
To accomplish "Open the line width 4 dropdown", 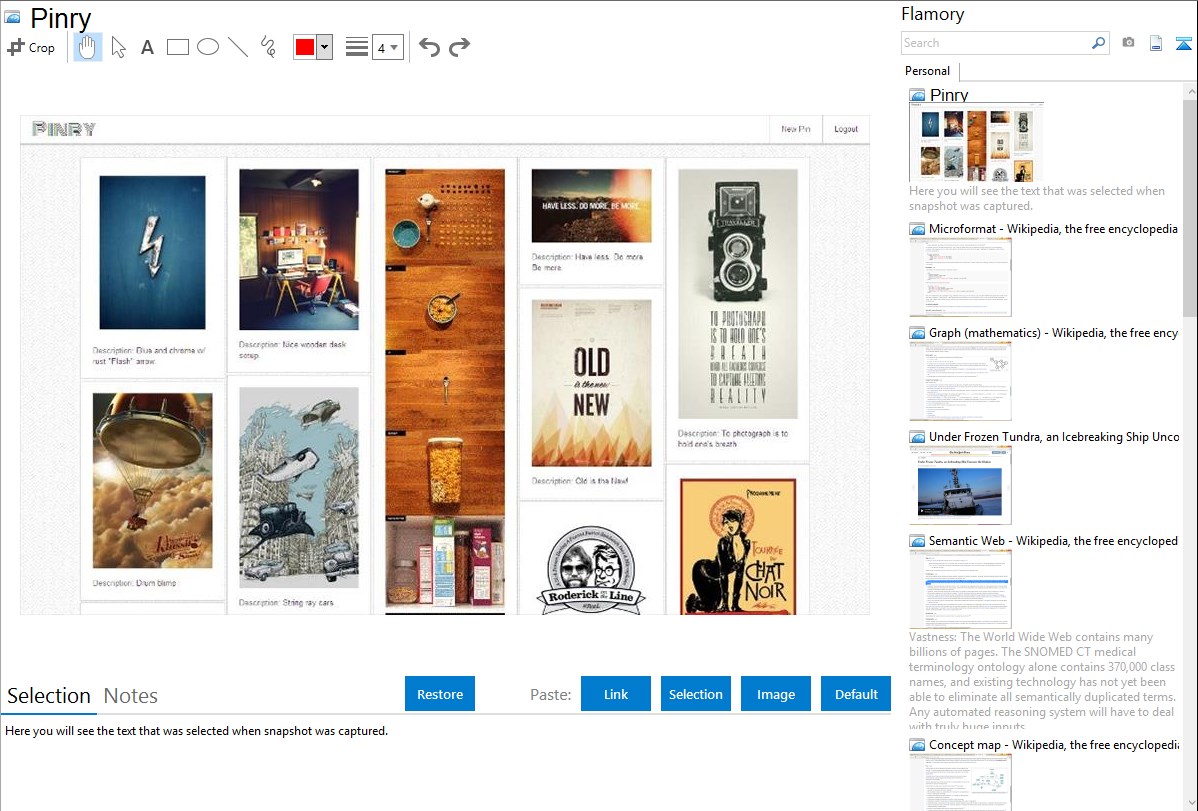I will (388, 47).
